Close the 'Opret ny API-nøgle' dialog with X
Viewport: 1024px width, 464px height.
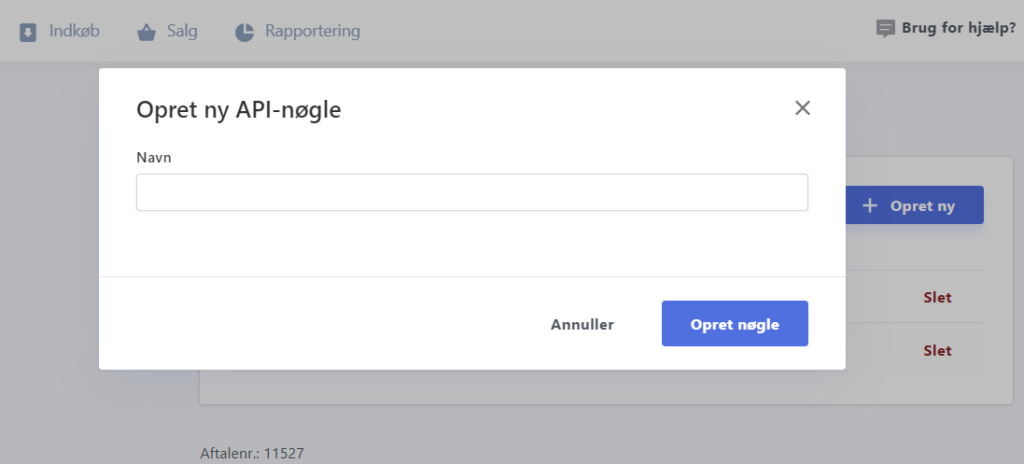point(802,108)
